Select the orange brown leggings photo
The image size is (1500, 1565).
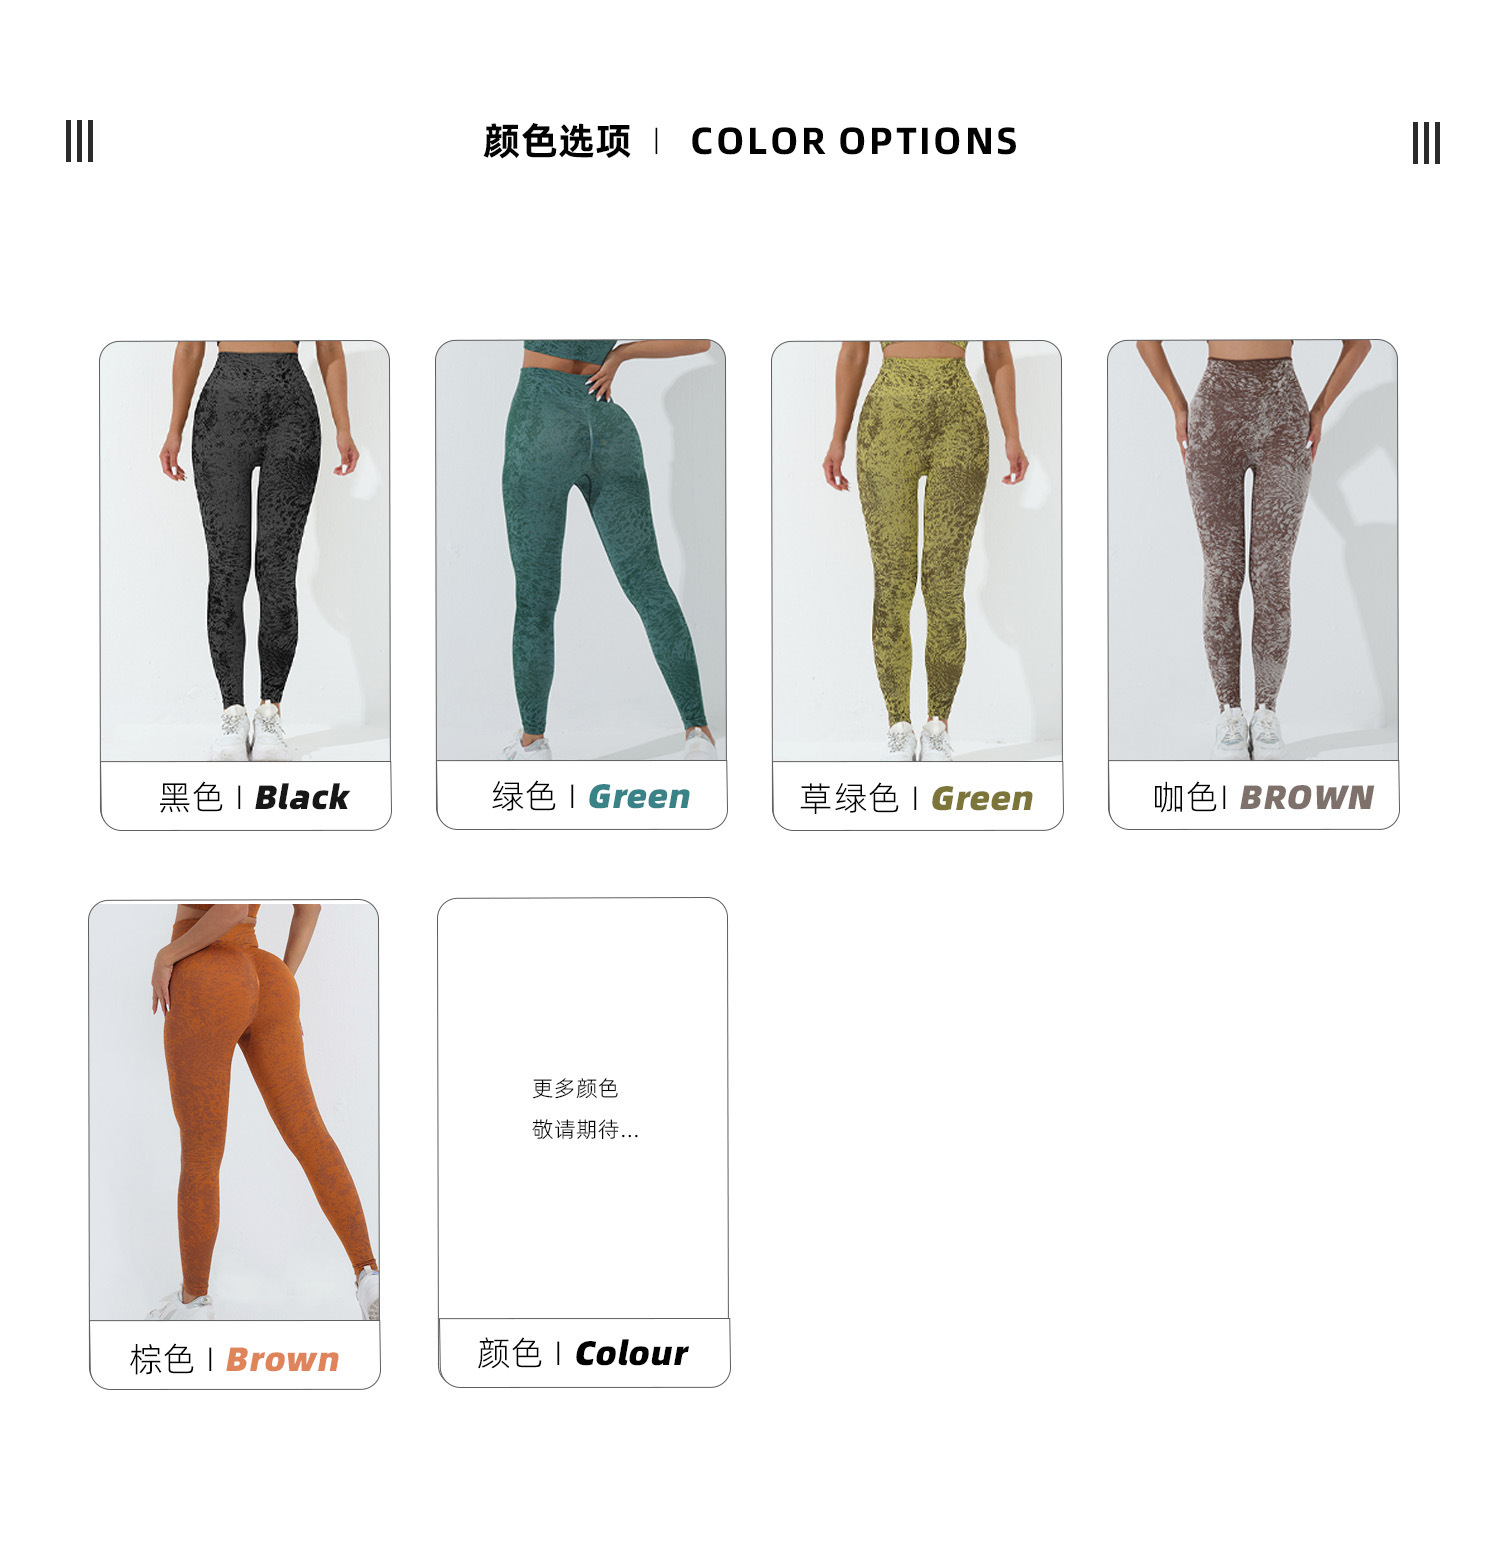point(234,1111)
